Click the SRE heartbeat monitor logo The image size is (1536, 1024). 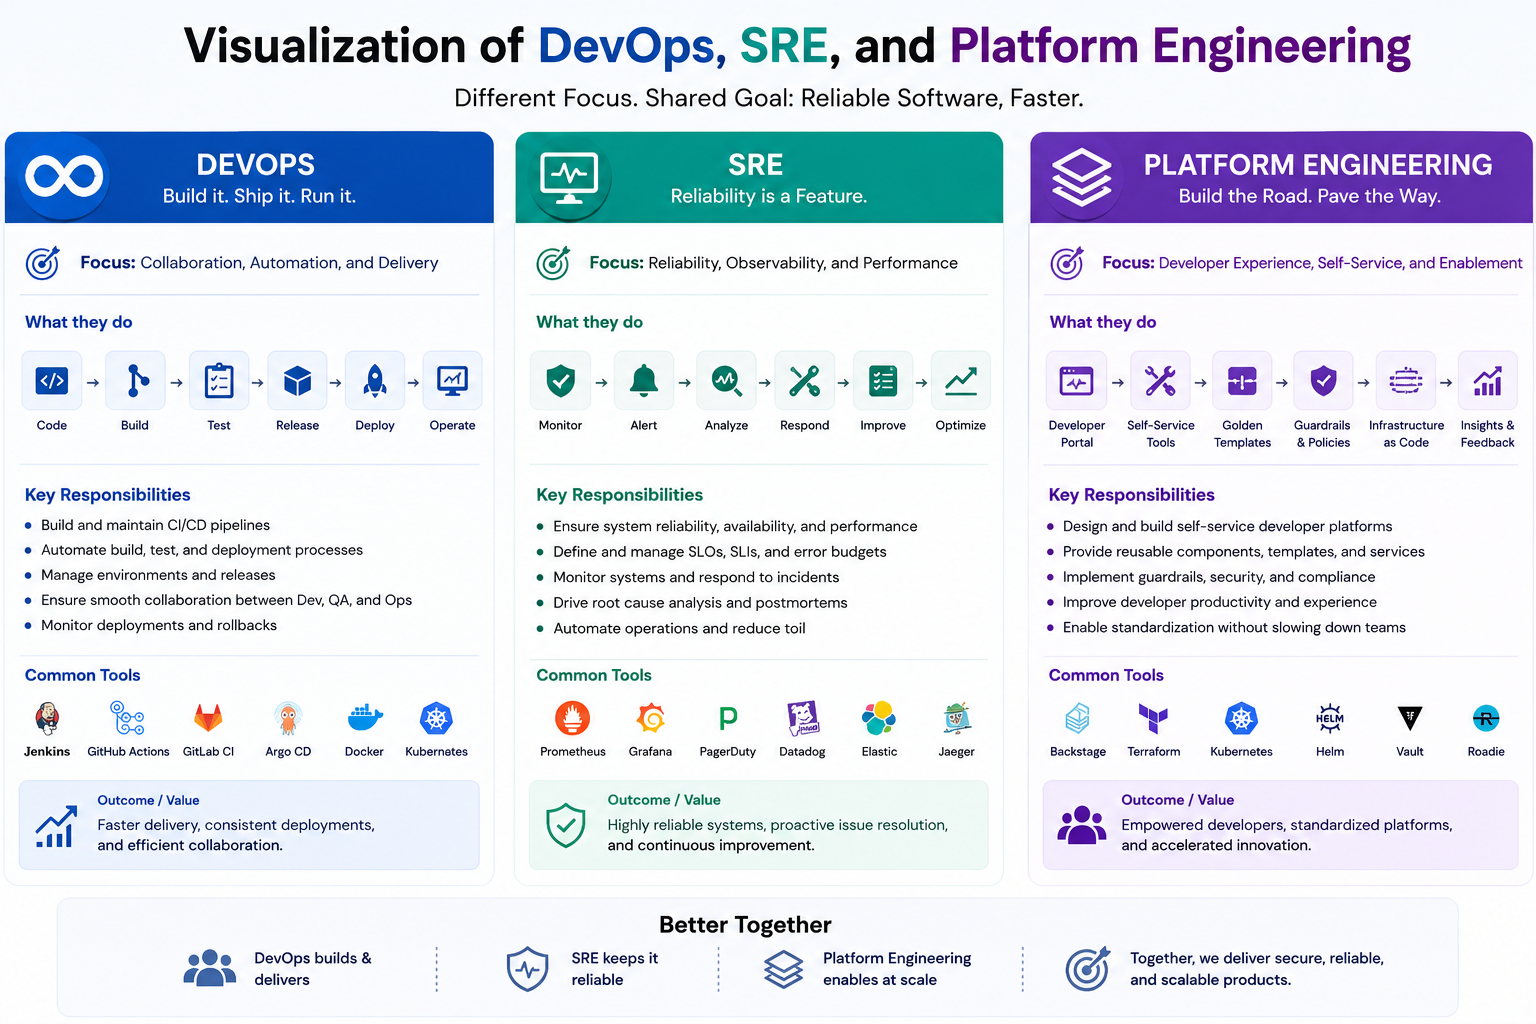[569, 178]
